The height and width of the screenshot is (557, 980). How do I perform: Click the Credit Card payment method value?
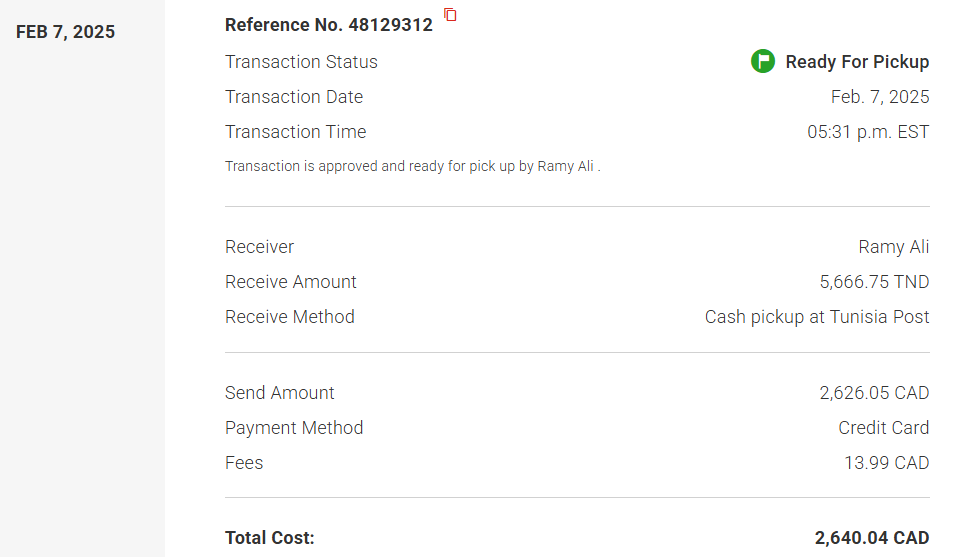tap(883, 428)
